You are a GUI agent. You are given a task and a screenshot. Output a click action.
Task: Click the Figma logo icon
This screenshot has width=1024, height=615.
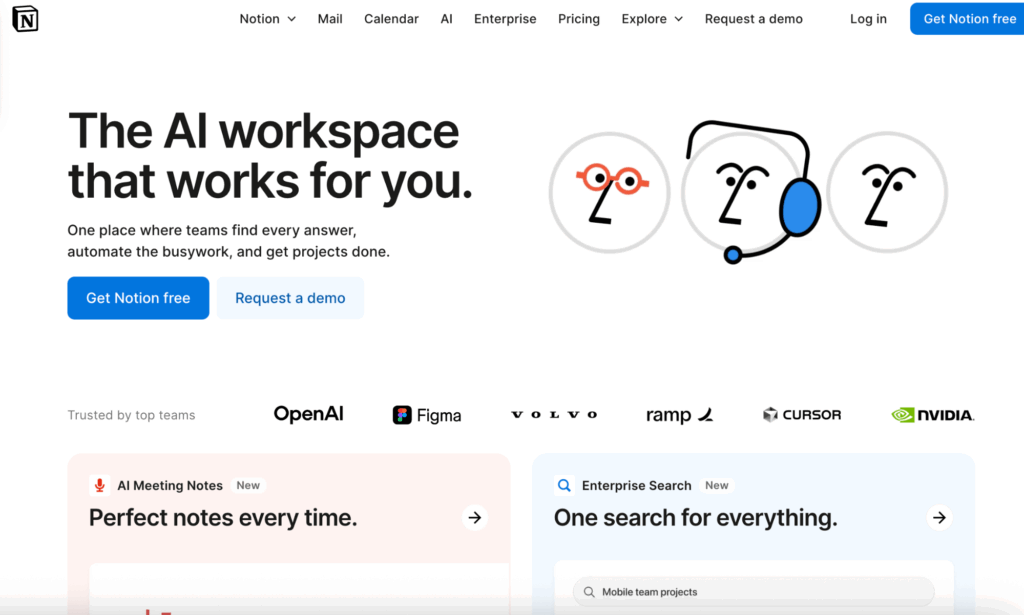[402, 415]
